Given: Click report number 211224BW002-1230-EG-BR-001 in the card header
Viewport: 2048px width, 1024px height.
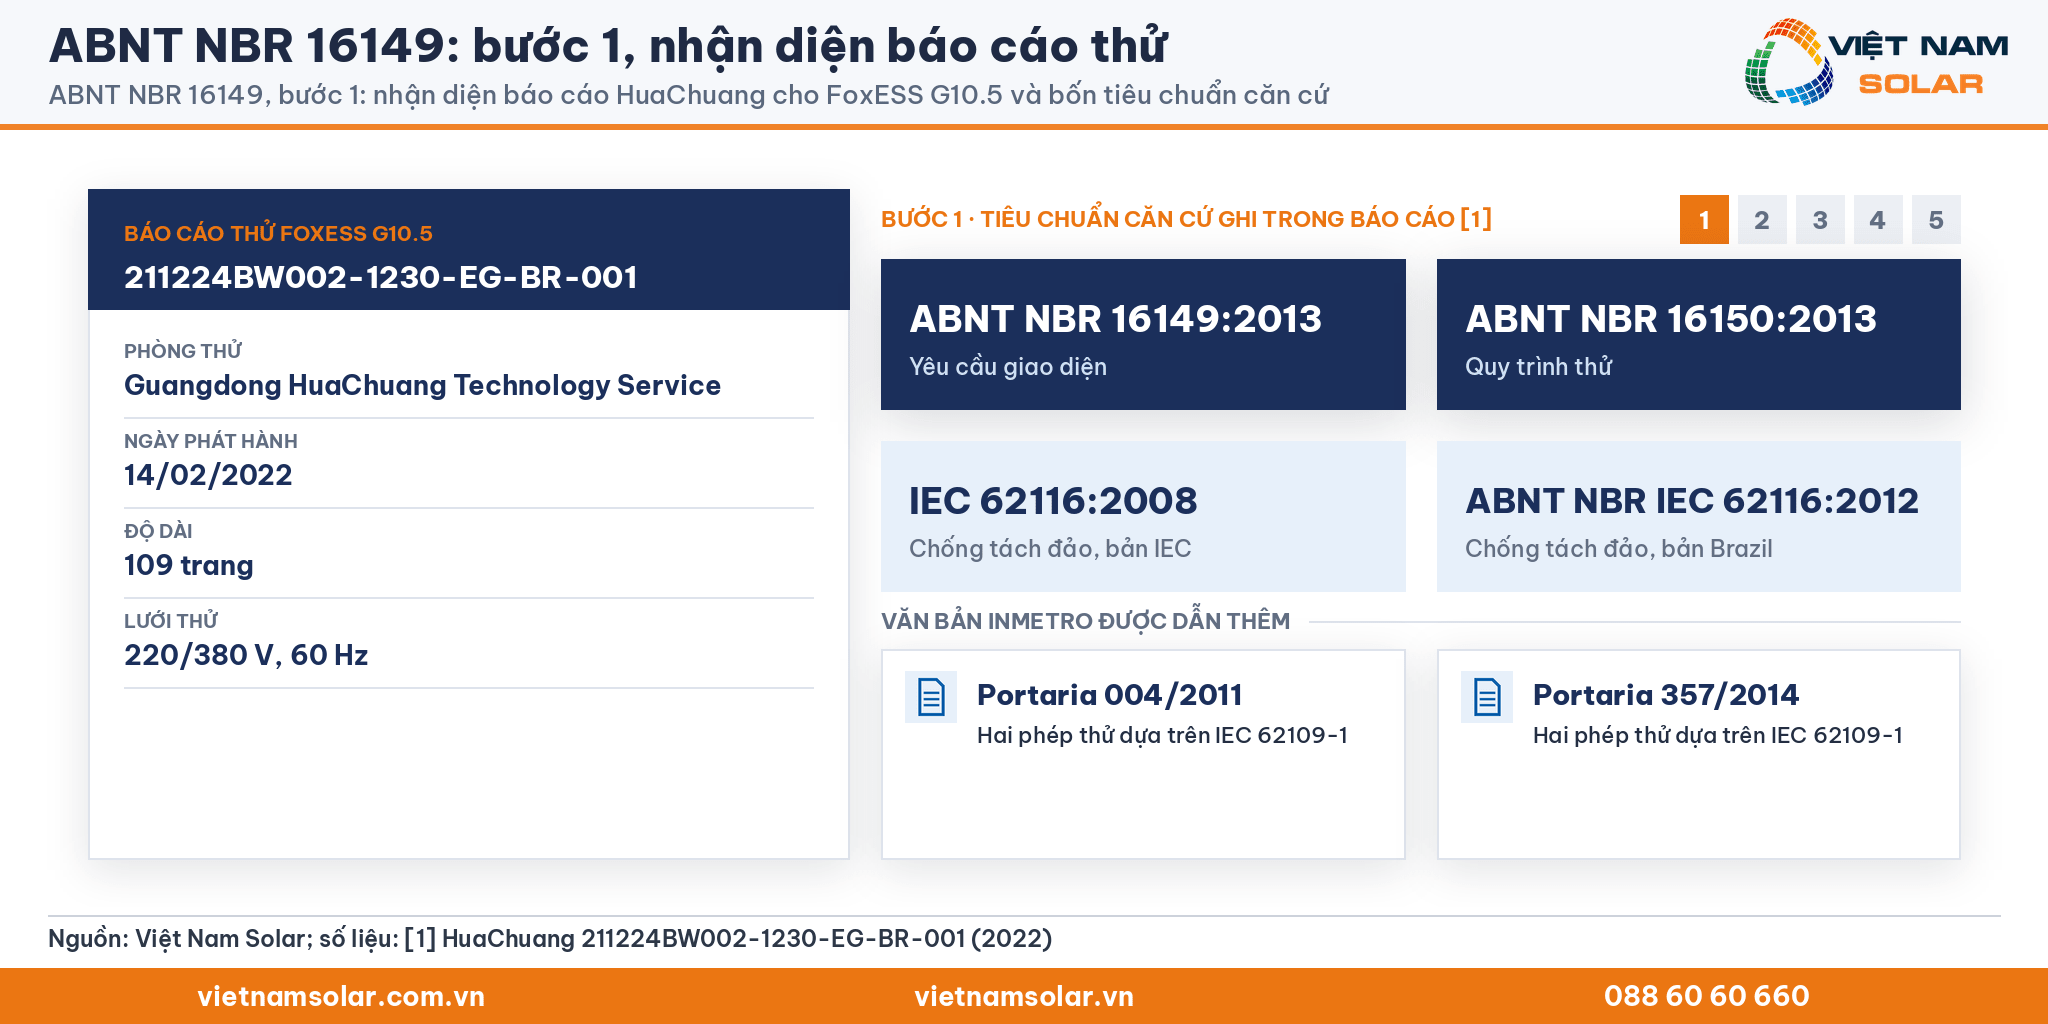Looking at the screenshot, I should 381,277.
